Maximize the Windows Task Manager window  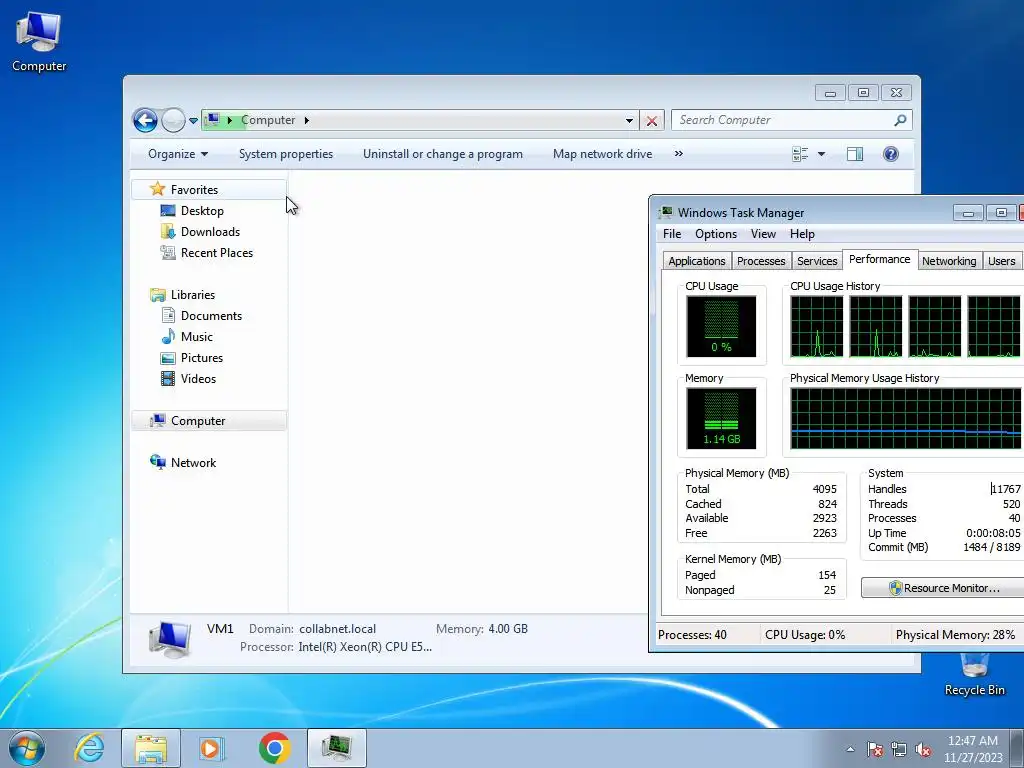pos(1000,212)
